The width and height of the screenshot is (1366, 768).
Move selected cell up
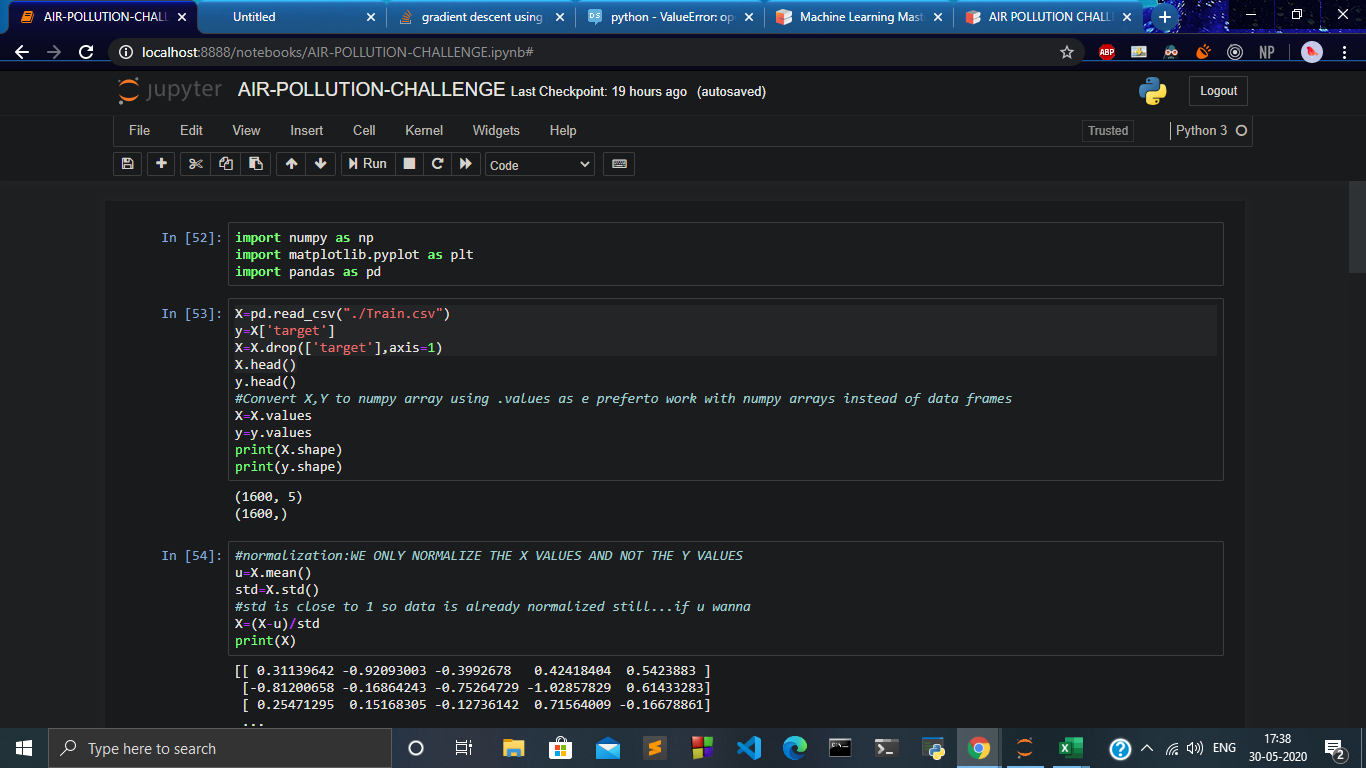pyautogui.click(x=291, y=164)
